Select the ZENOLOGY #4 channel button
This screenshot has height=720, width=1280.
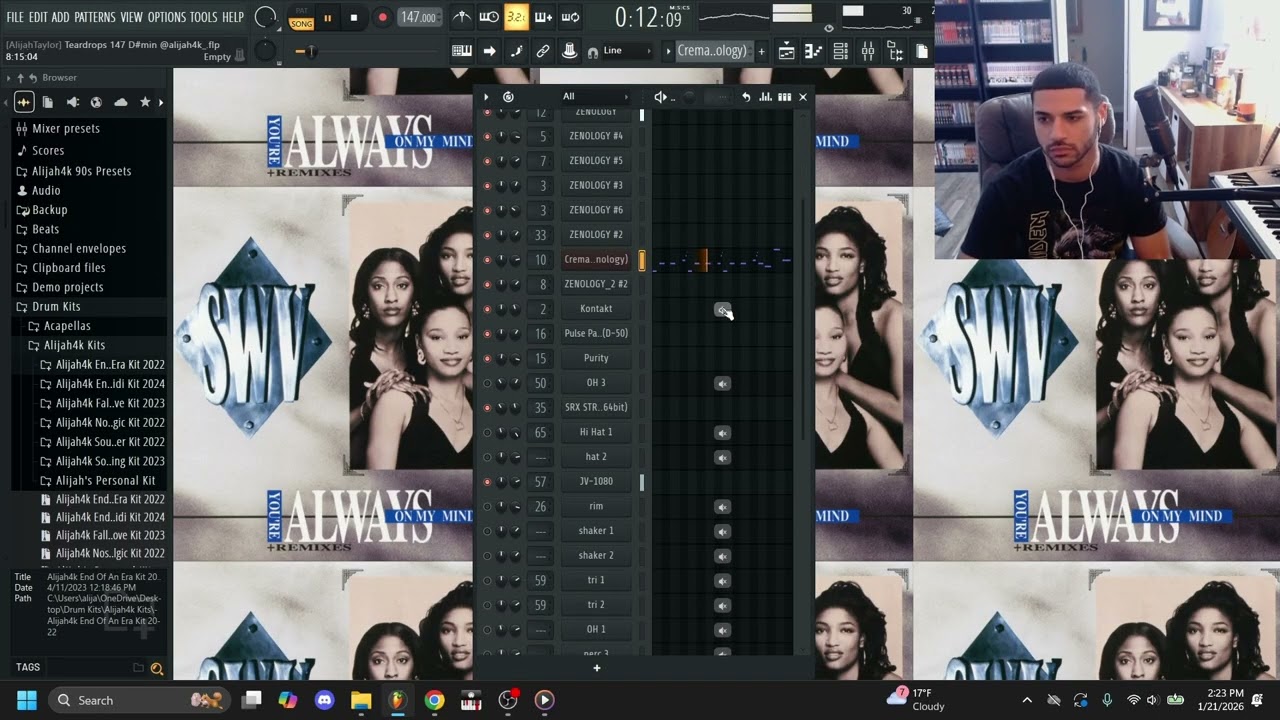596,136
